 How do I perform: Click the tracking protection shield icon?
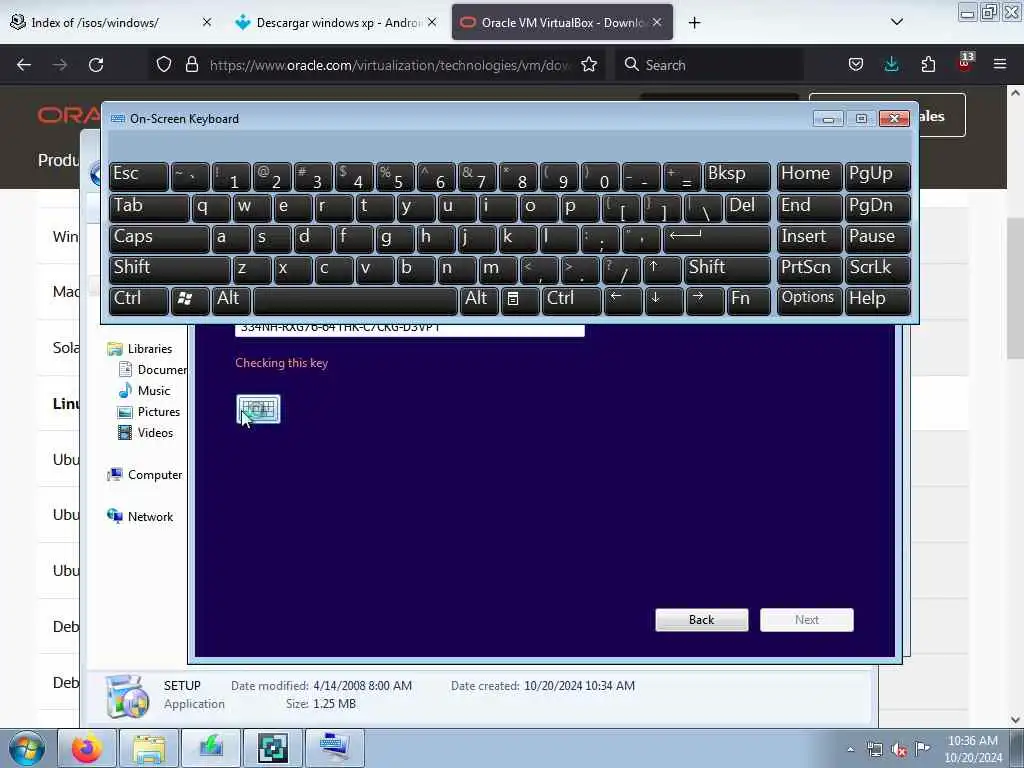click(x=164, y=65)
